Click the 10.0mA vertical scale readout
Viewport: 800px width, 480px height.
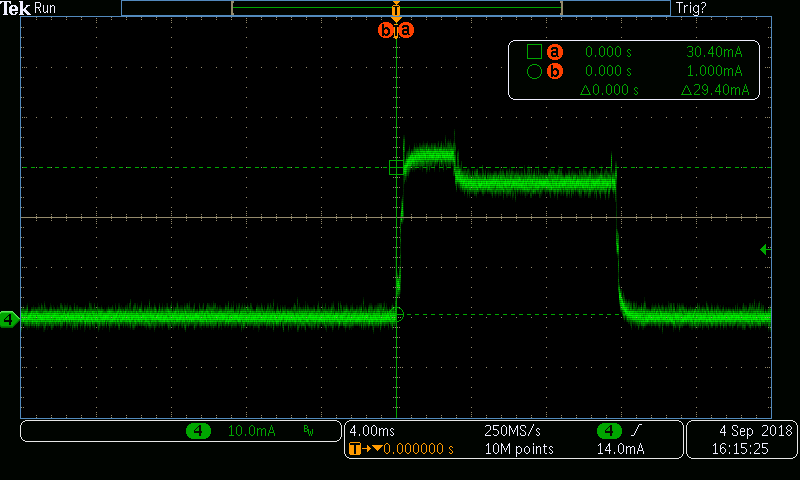pyautogui.click(x=250, y=431)
